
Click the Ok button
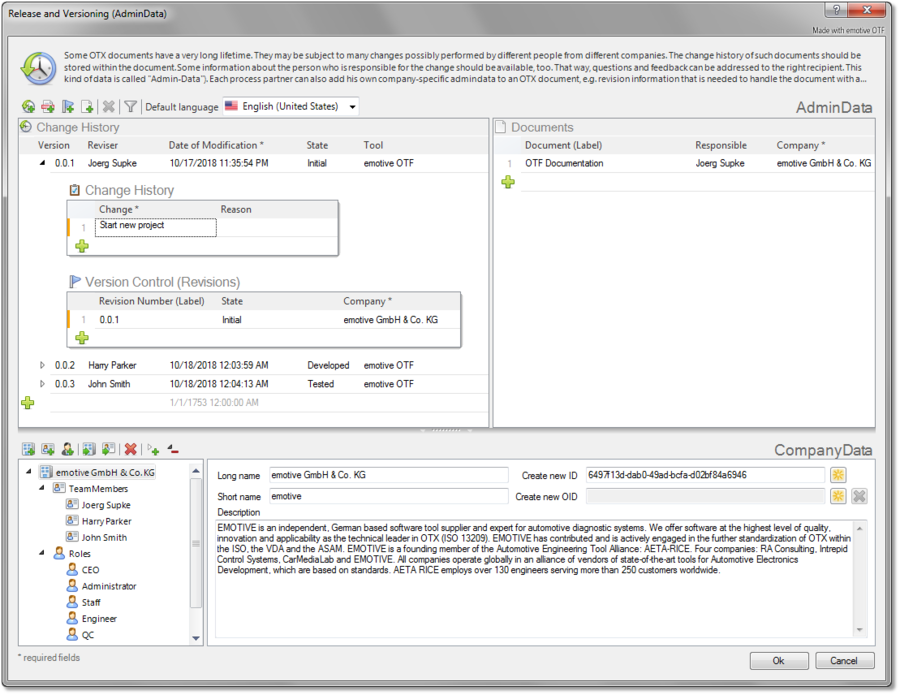tap(778, 660)
